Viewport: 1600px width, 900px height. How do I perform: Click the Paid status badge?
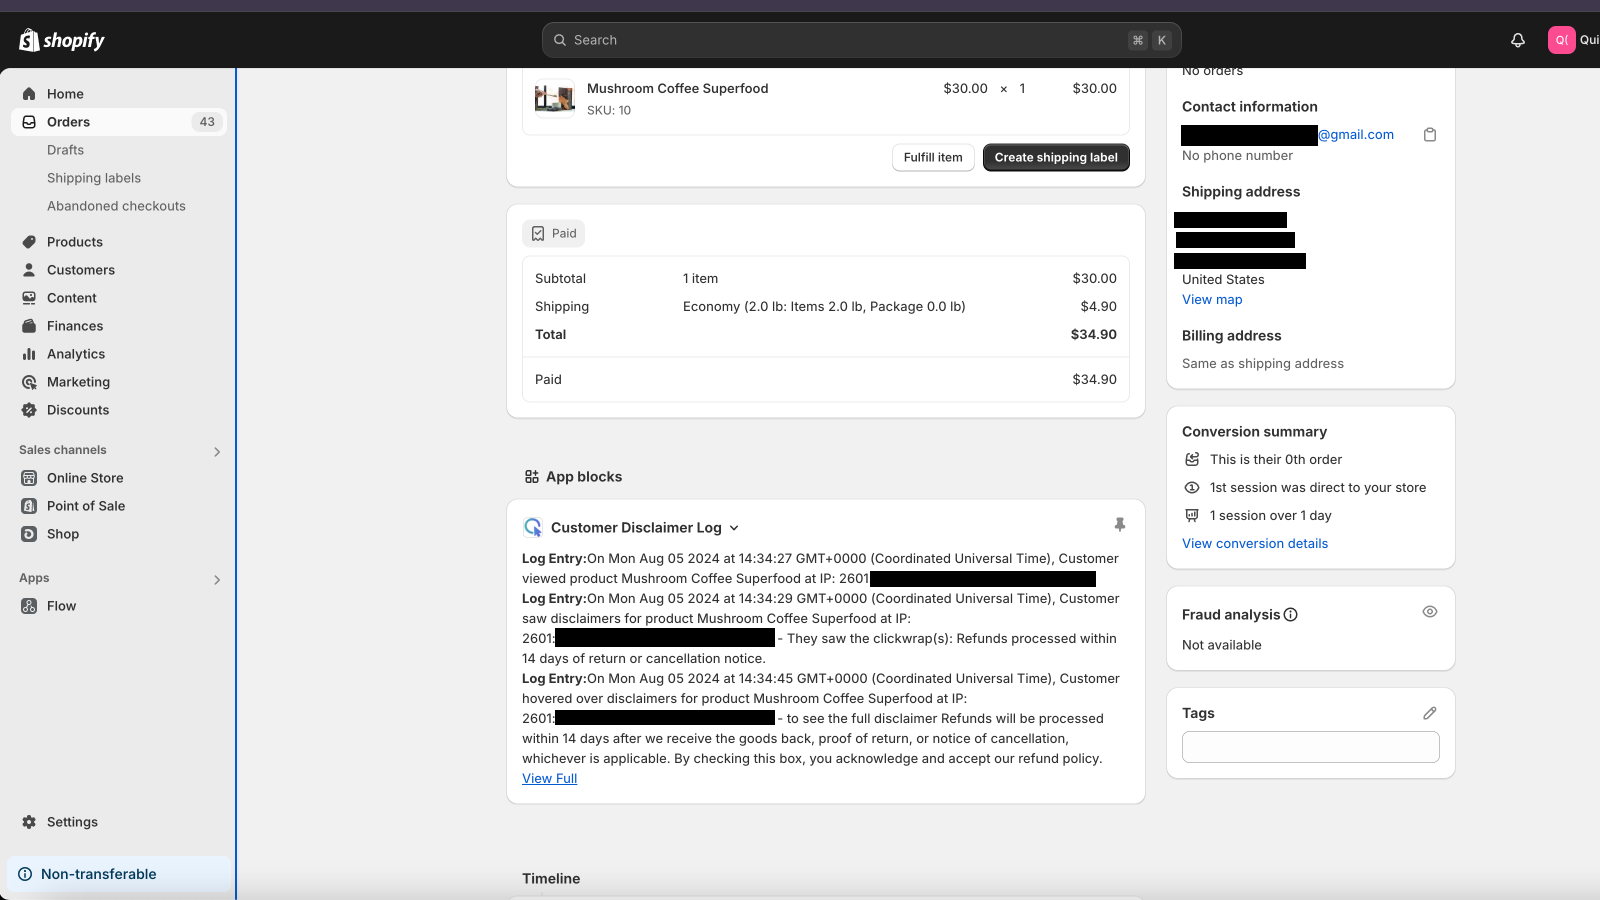click(x=553, y=233)
